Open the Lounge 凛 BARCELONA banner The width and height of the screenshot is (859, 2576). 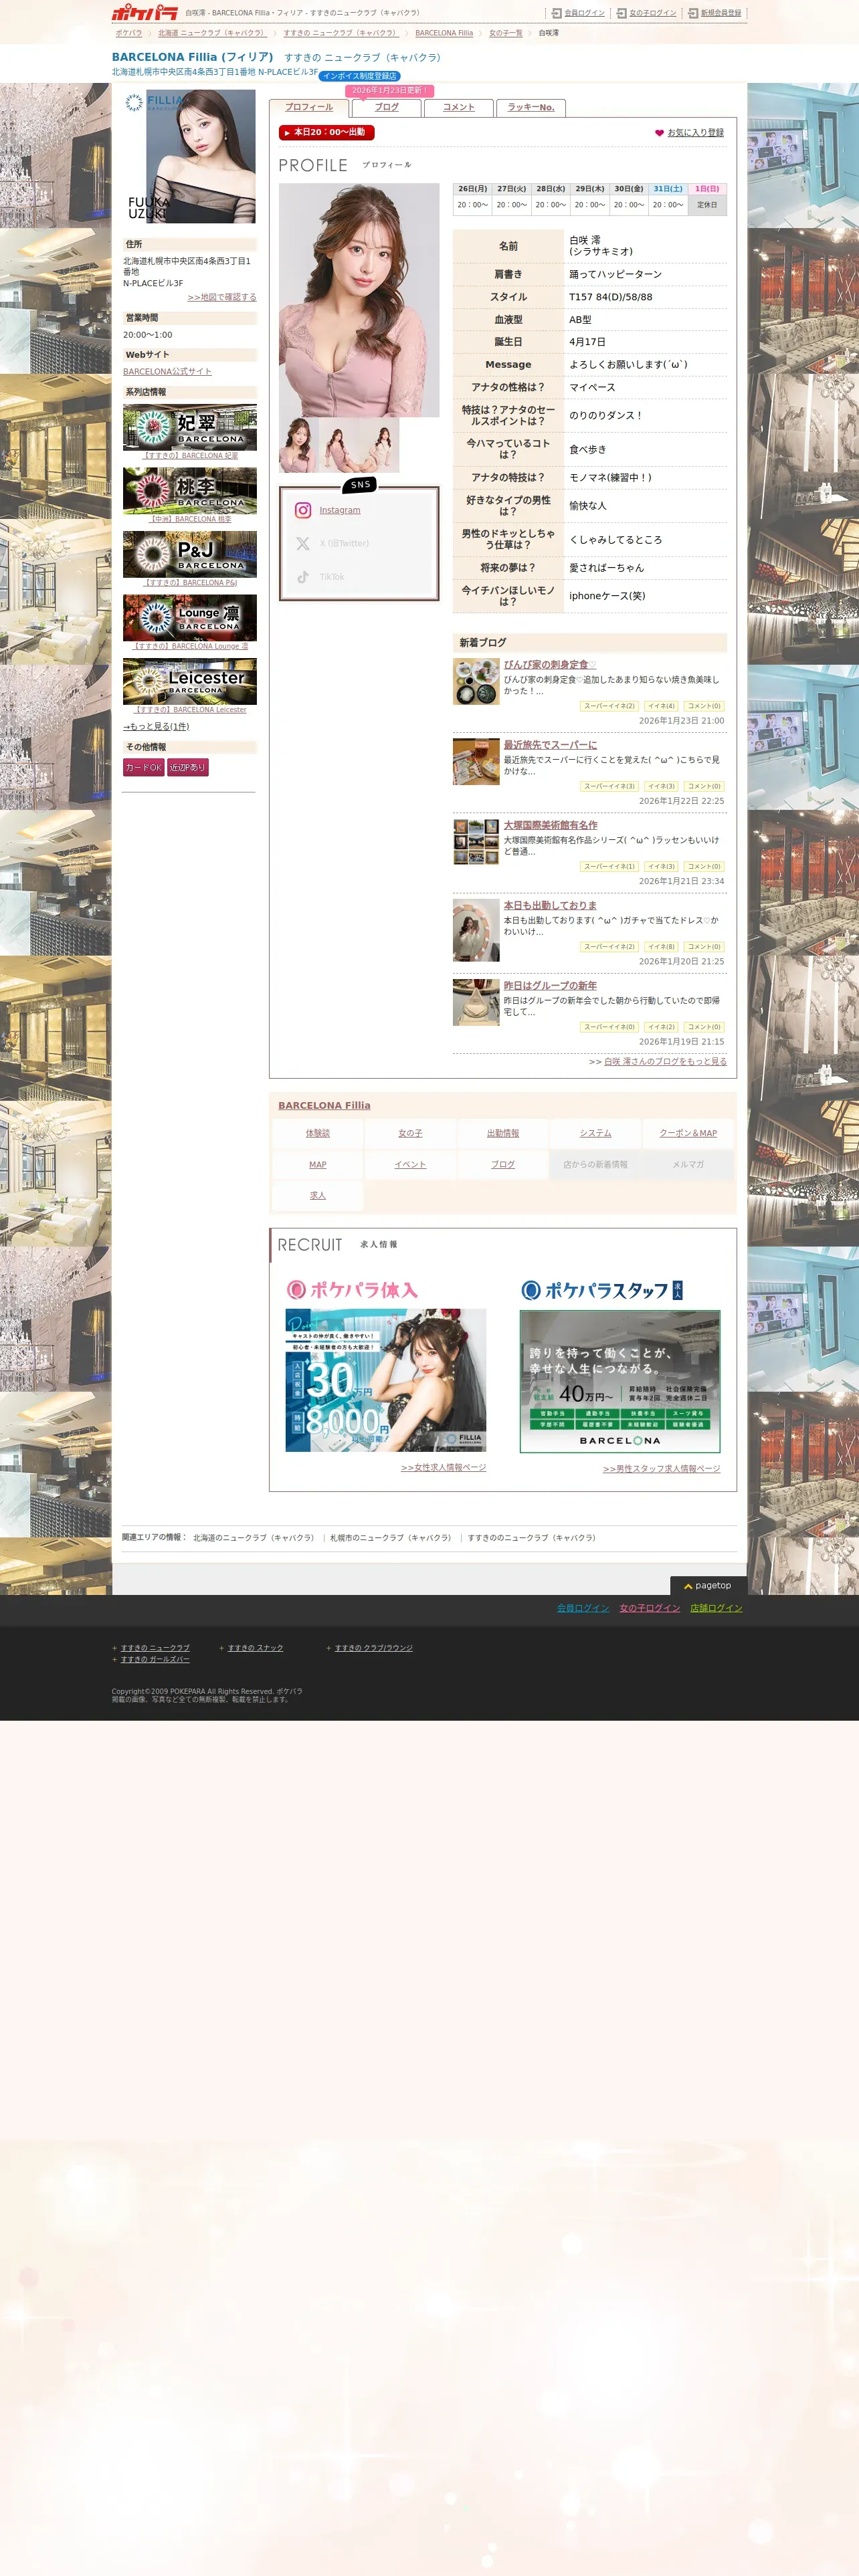(190, 618)
